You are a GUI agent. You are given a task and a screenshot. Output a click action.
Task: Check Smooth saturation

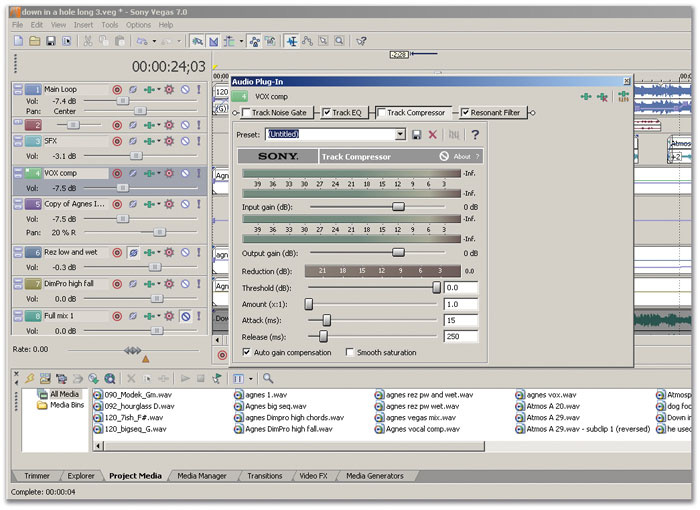pyautogui.click(x=350, y=352)
